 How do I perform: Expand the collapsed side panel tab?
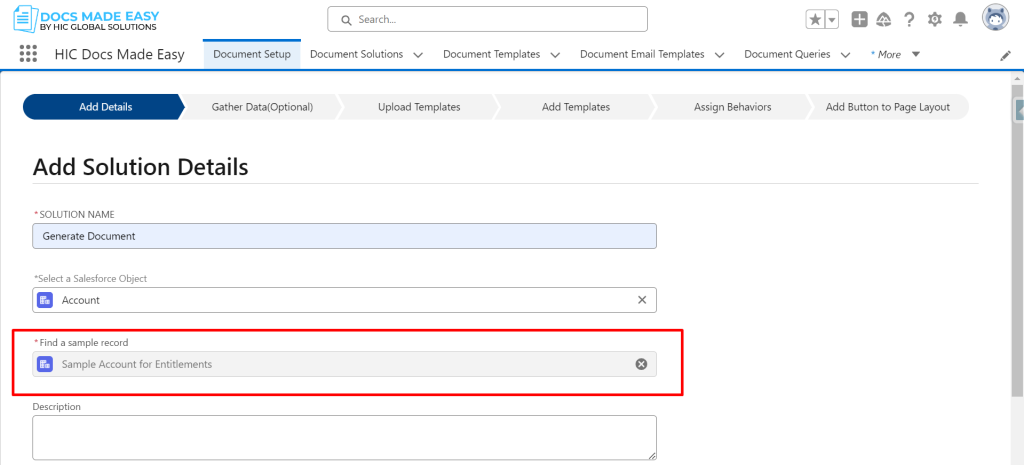1019,110
